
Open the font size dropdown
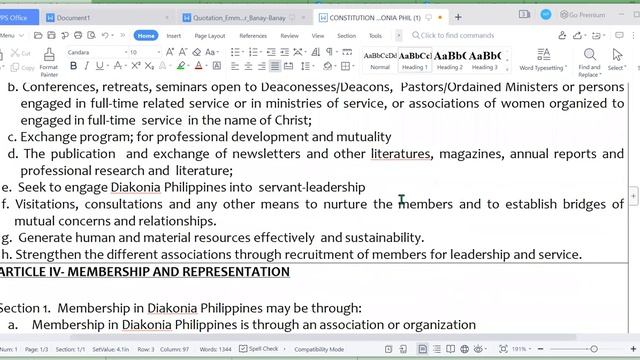tap(159, 52)
